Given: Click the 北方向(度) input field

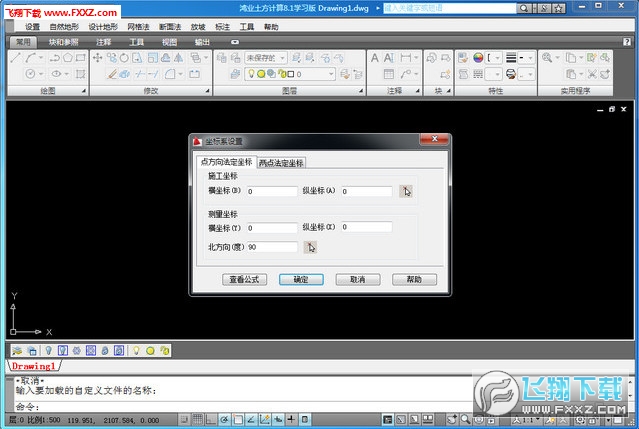Looking at the screenshot, I should pyautogui.click(x=272, y=247).
